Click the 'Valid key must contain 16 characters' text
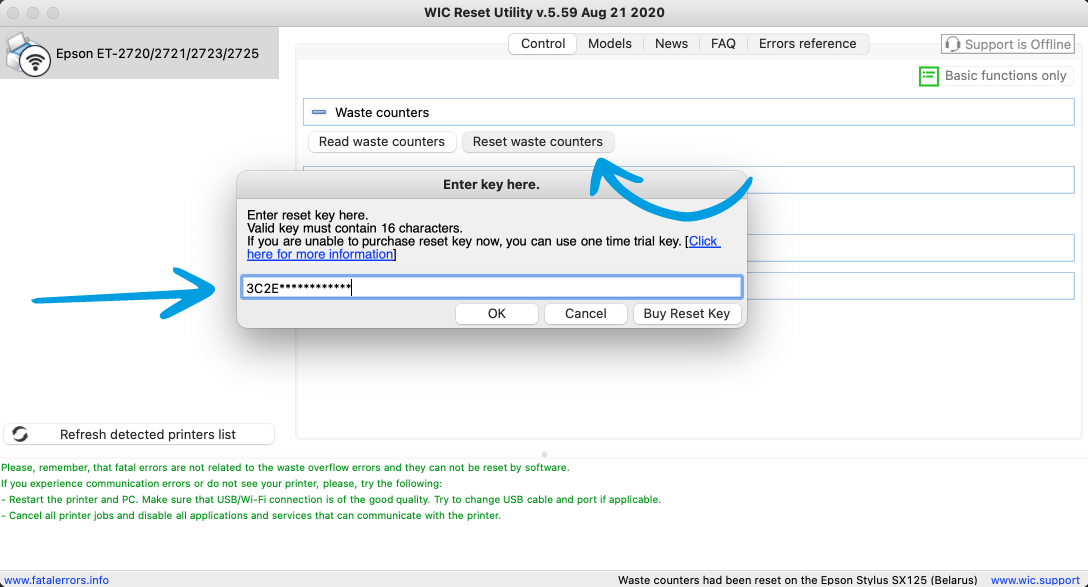1088x587 pixels. 355,228
